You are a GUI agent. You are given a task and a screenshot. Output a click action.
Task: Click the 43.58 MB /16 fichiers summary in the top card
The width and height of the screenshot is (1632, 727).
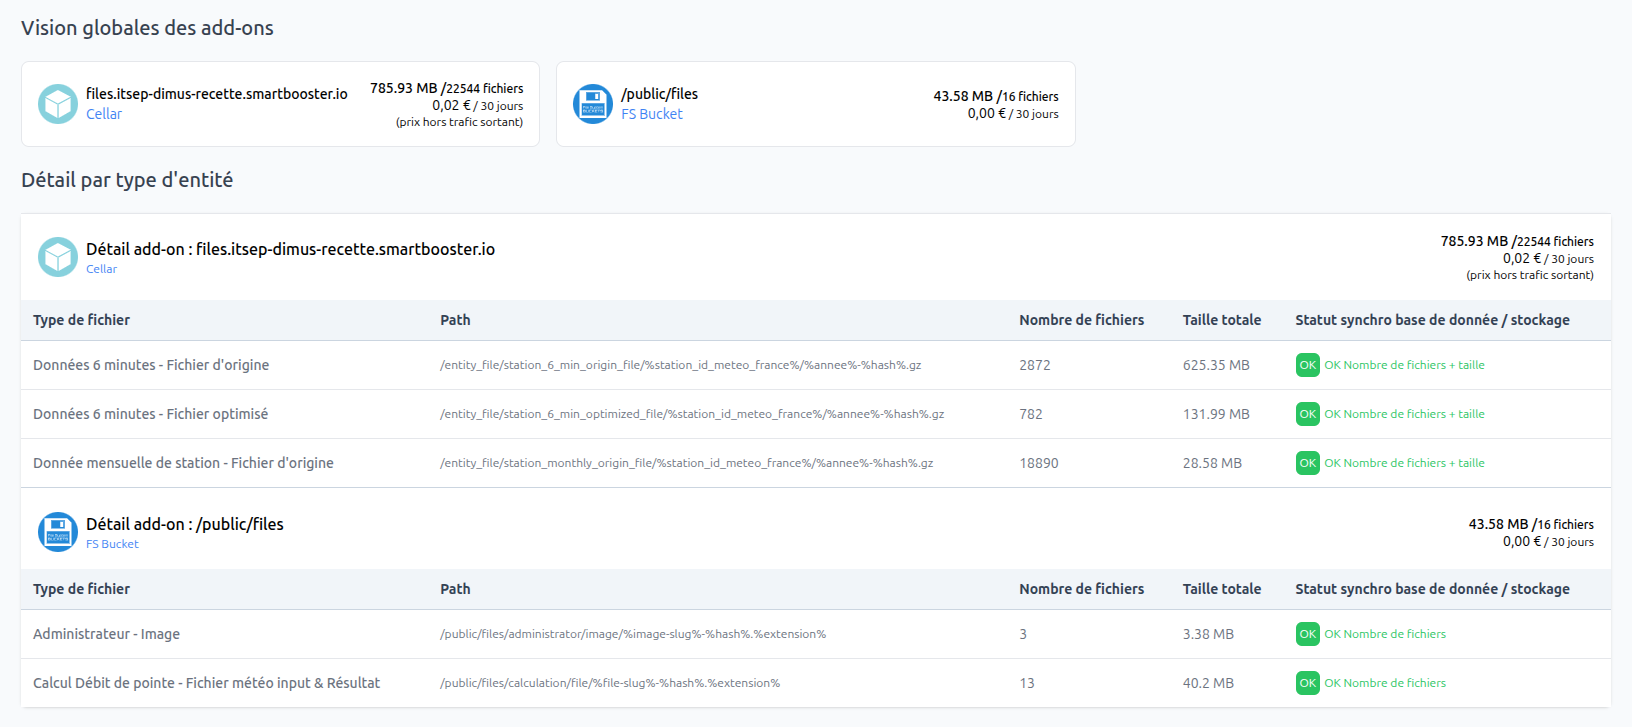click(x=996, y=96)
